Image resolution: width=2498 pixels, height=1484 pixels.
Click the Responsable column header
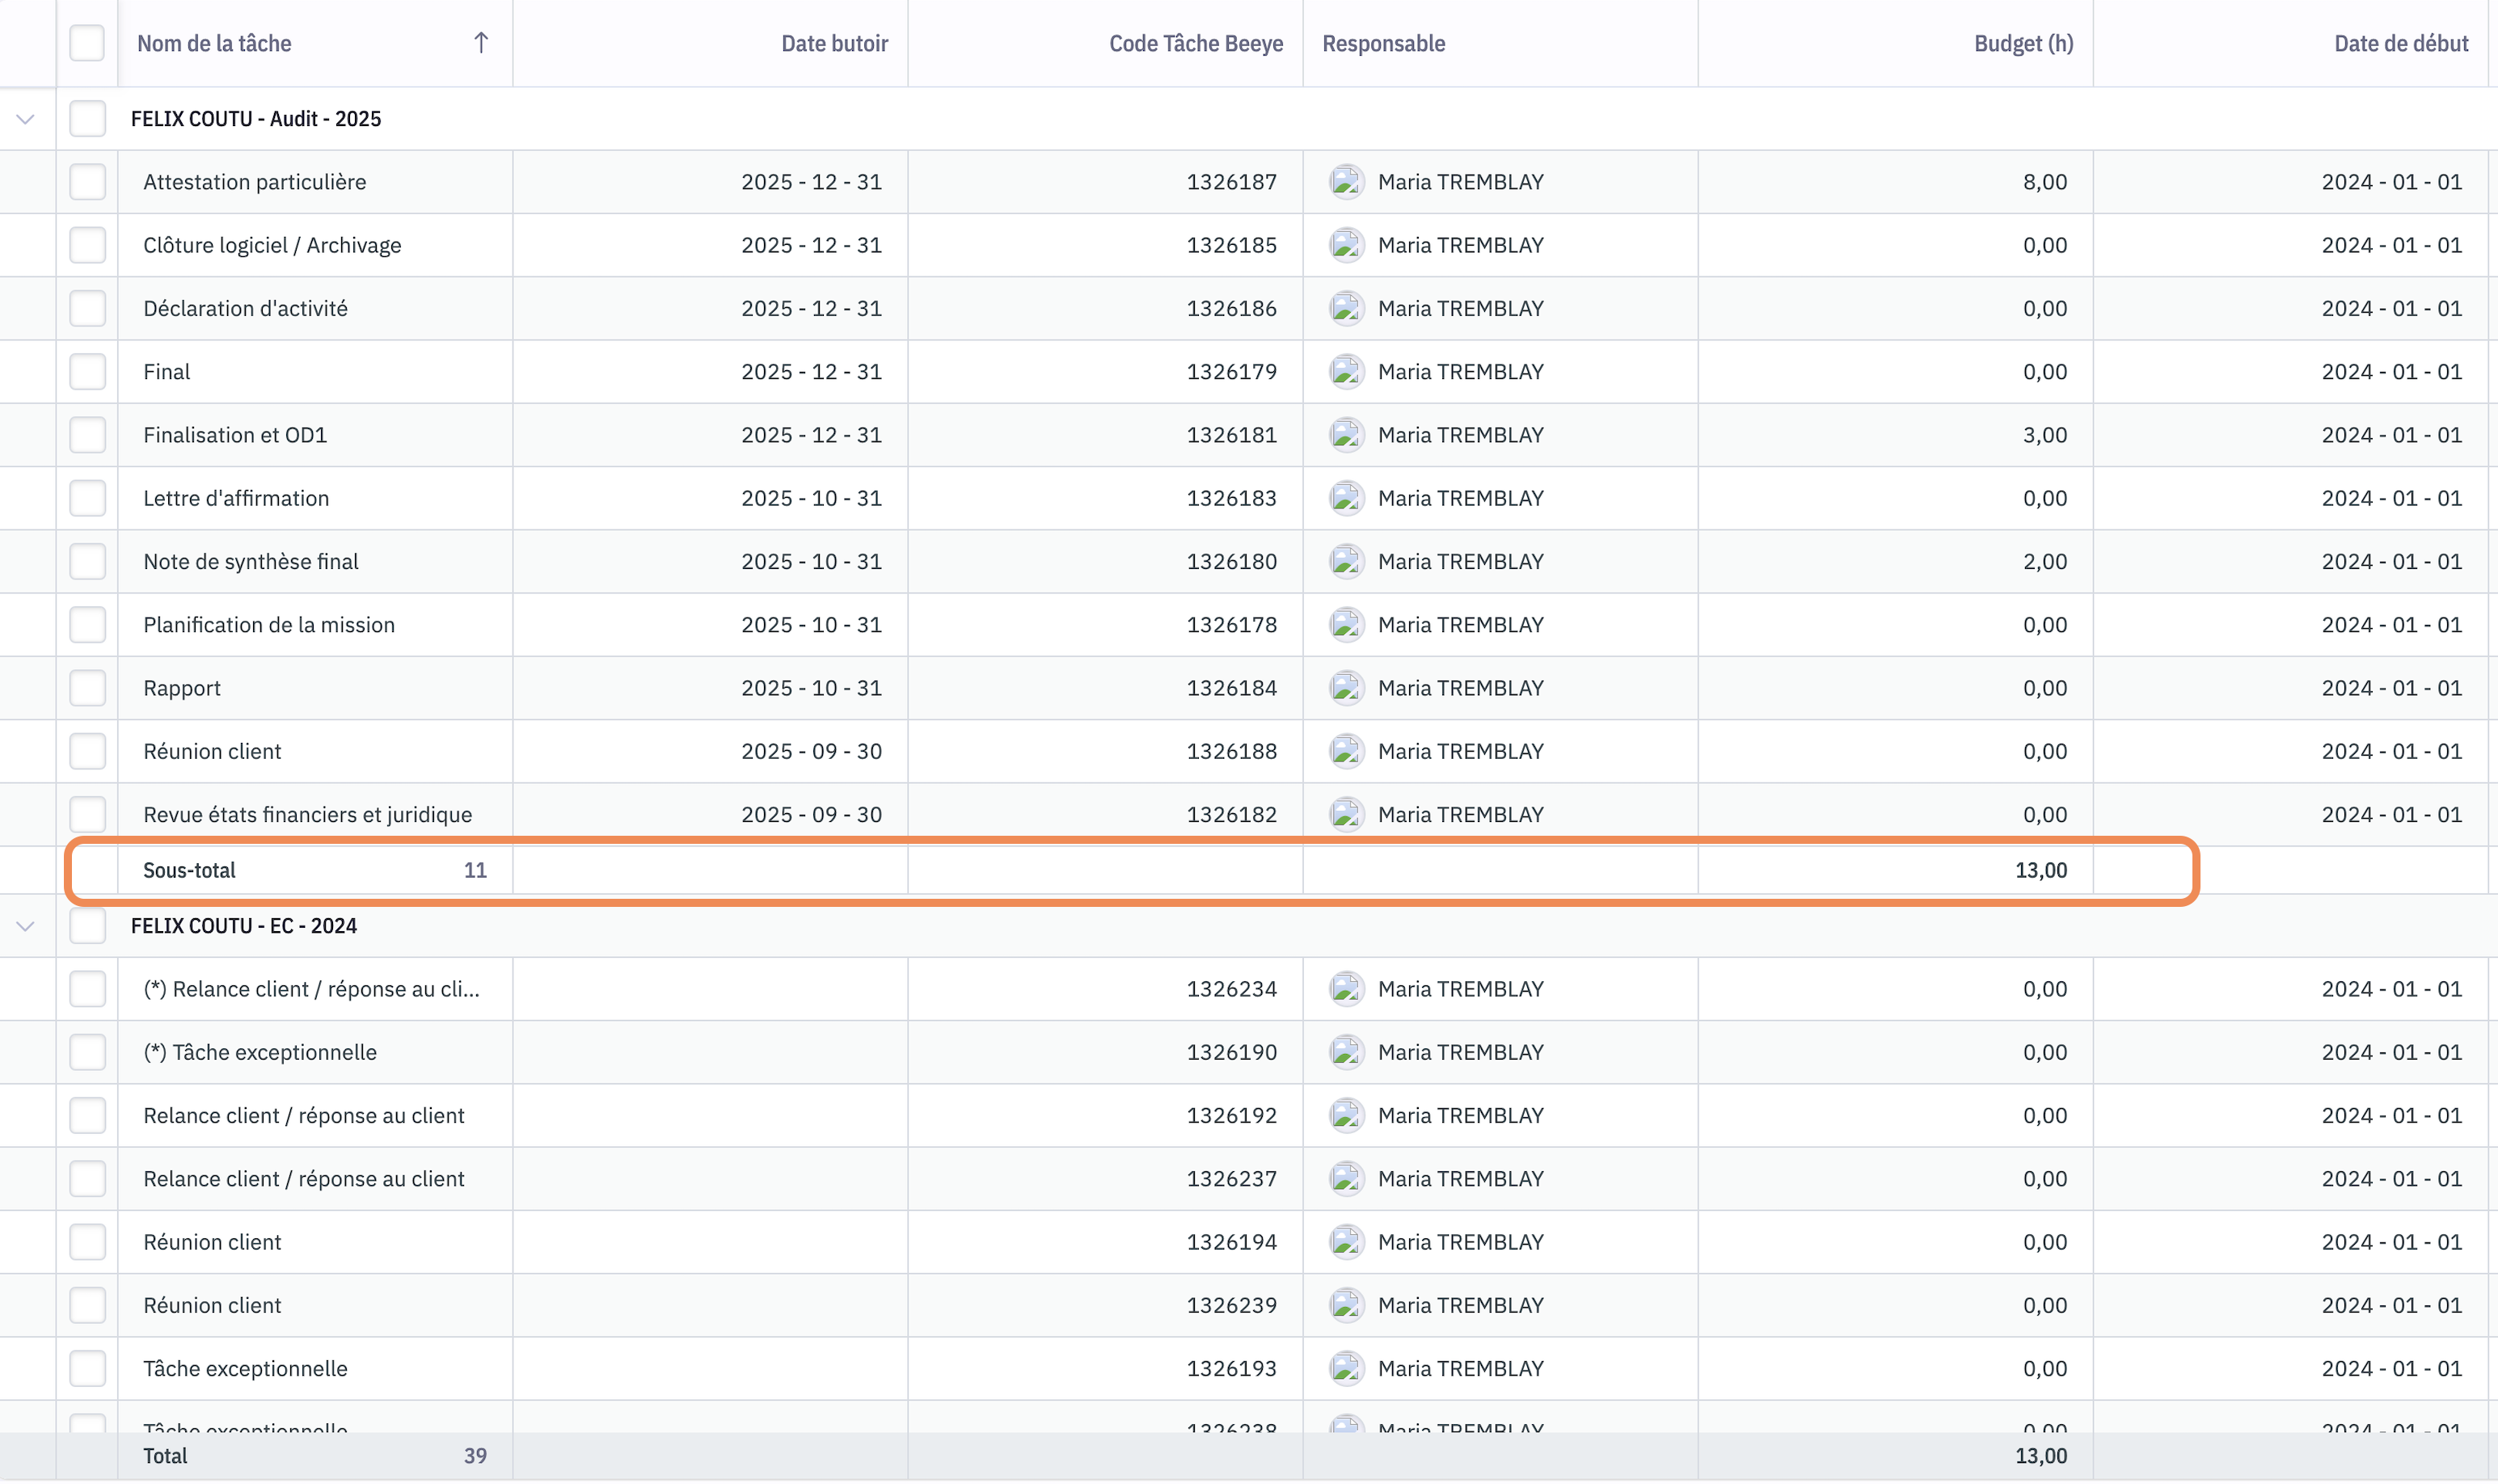pos(1383,43)
